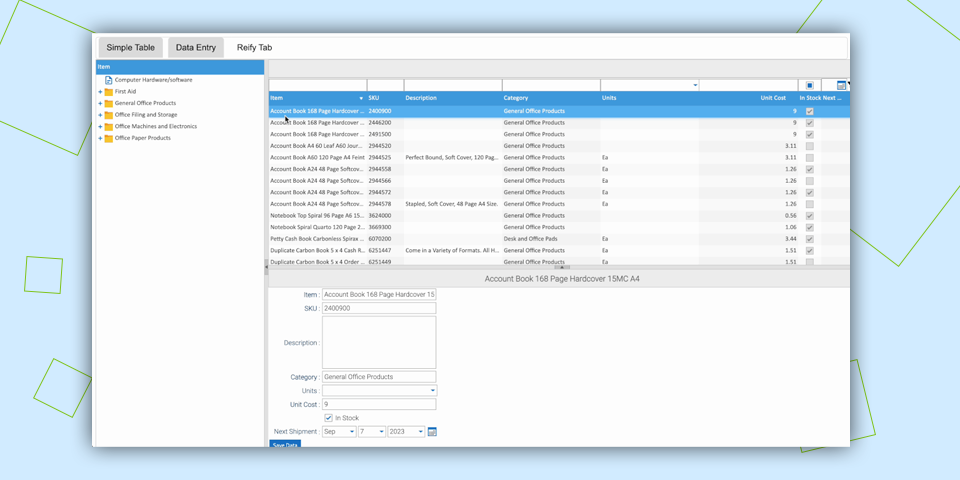Select Notebook Spiral Quarto 120 Page row

(559, 227)
